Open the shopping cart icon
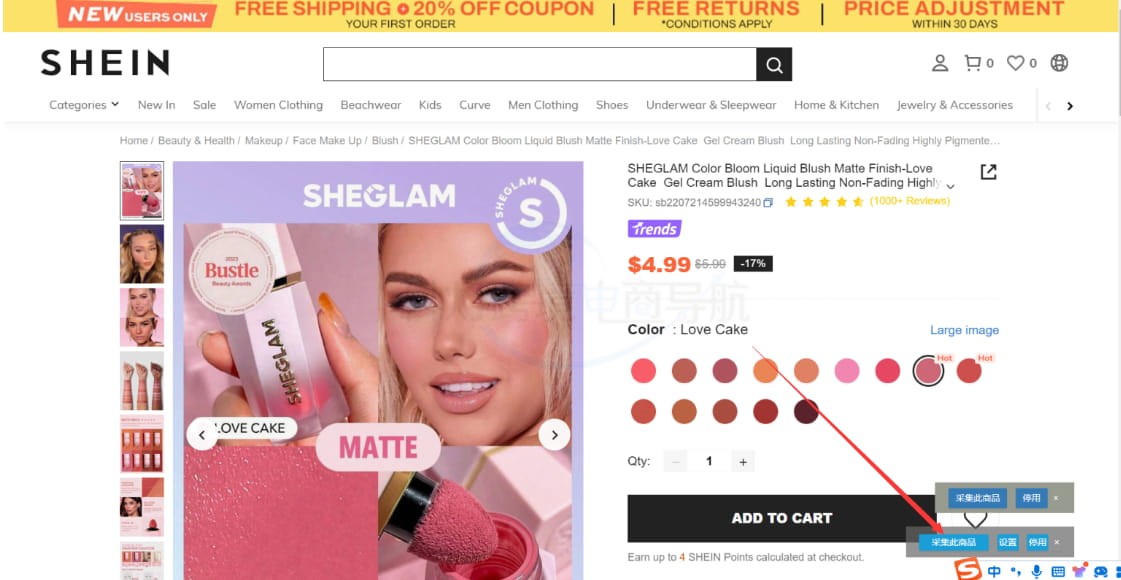Viewport: 1121px width, 580px height. point(972,63)
